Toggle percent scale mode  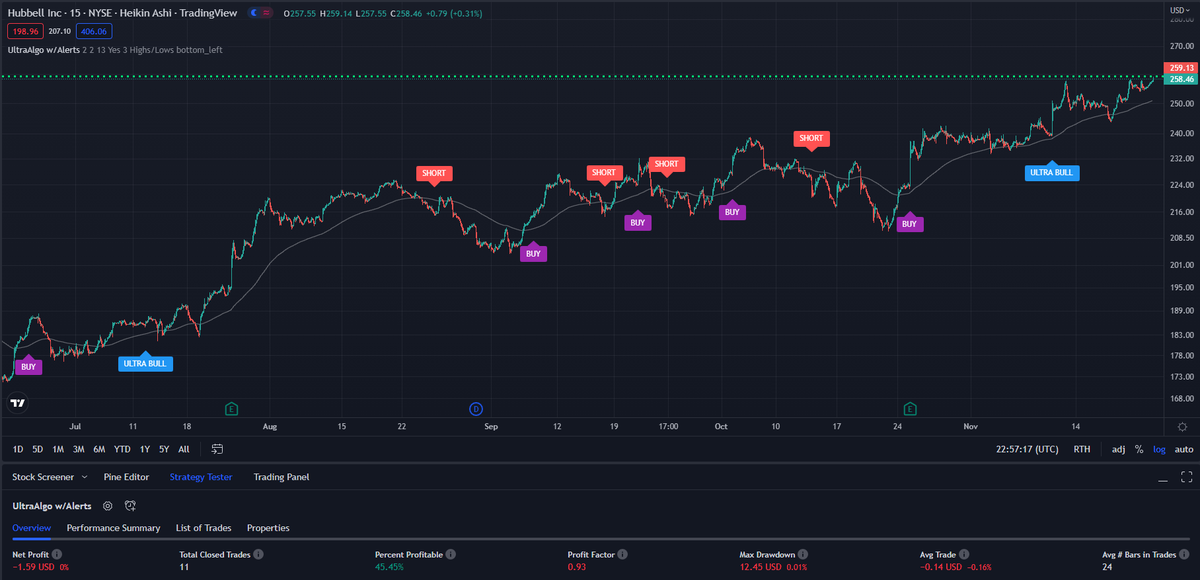point(1139,449)
